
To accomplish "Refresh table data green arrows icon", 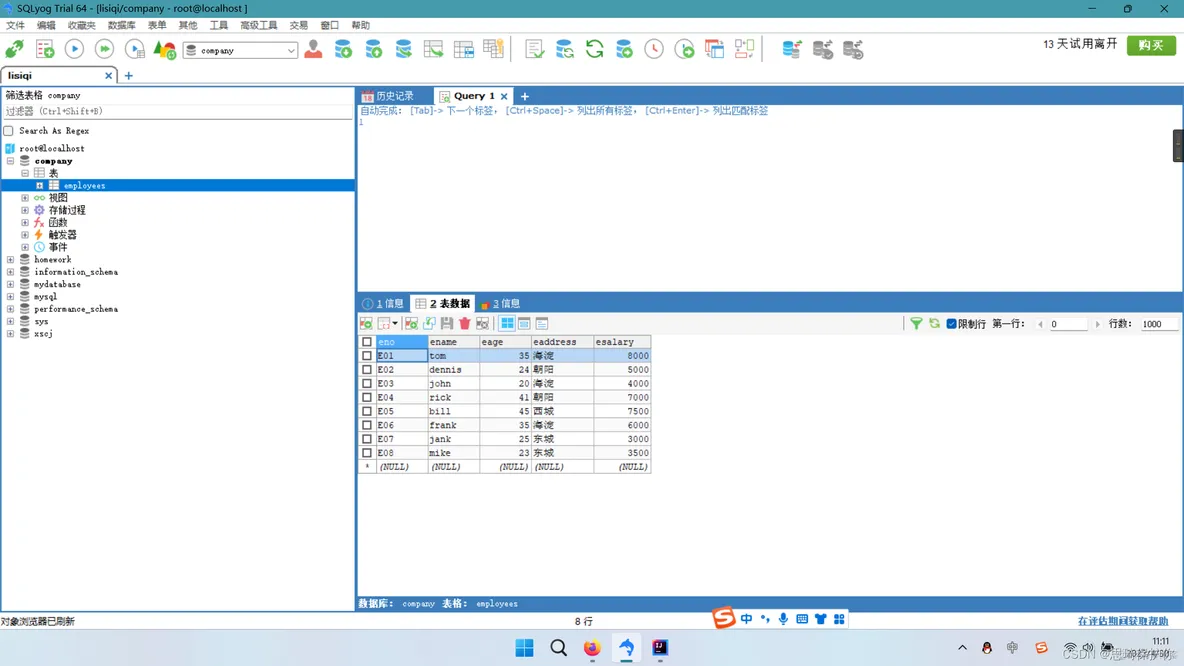I will 934,324.
